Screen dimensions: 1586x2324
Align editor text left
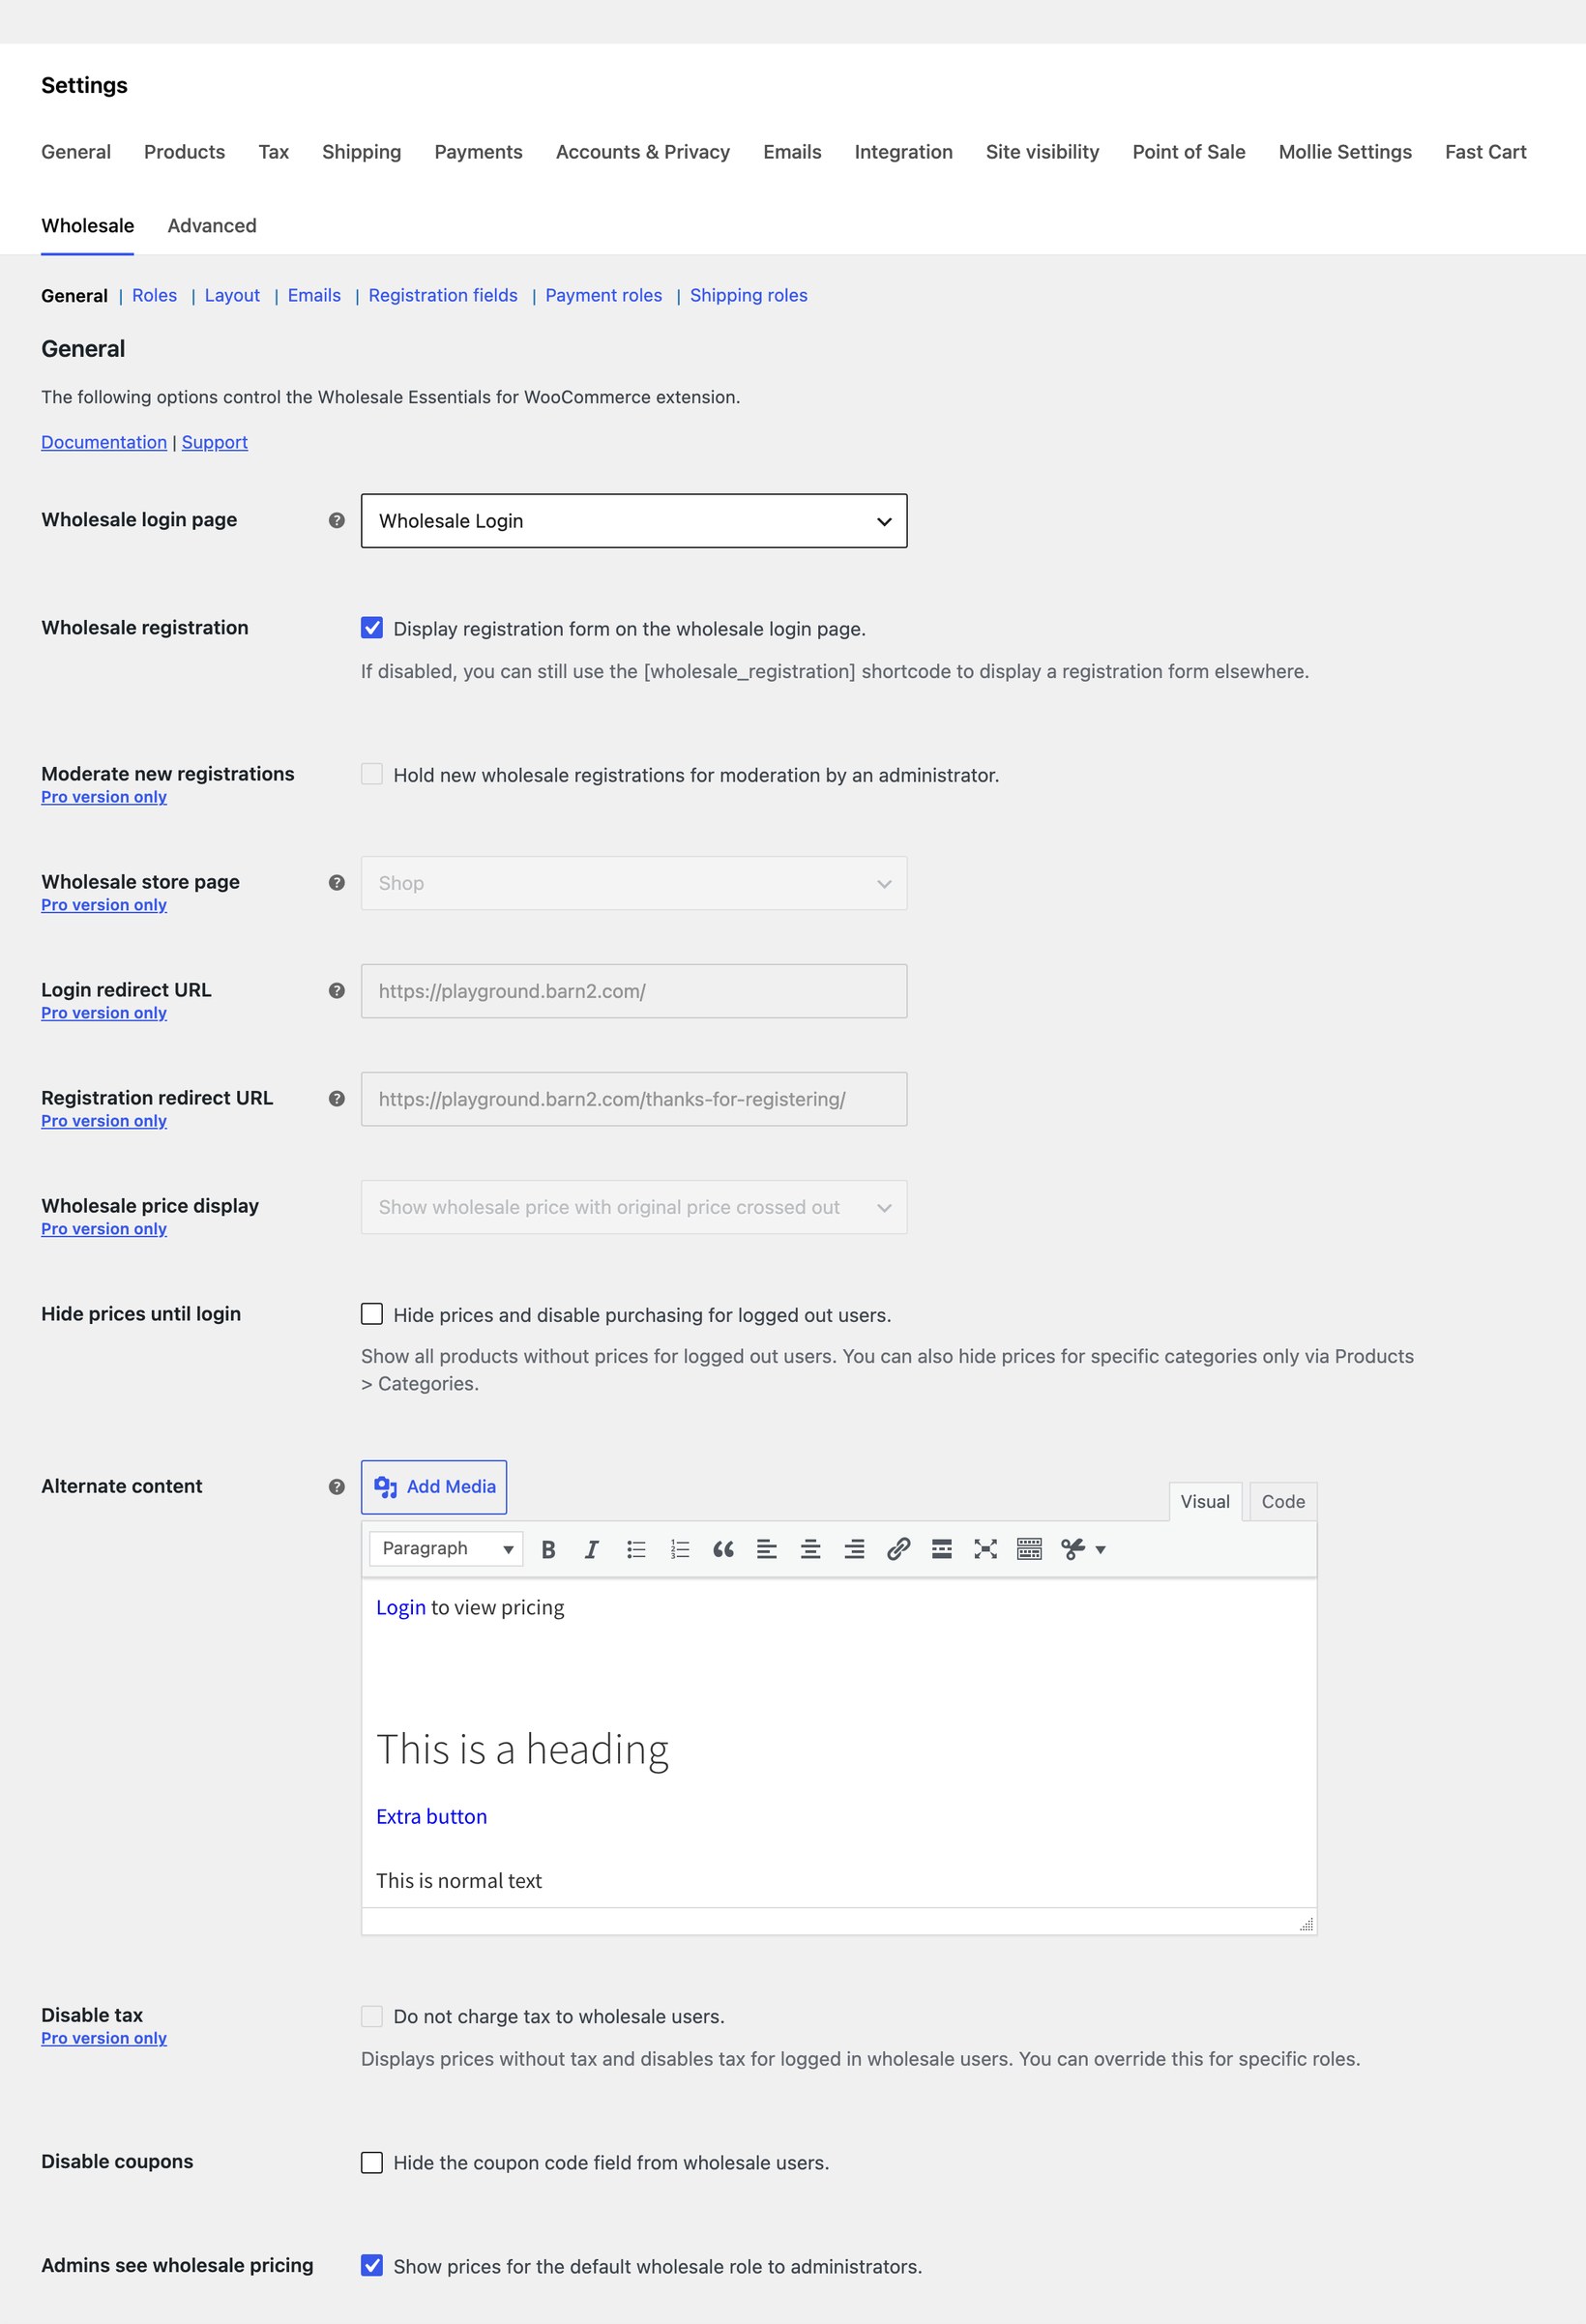(767, 1549)
